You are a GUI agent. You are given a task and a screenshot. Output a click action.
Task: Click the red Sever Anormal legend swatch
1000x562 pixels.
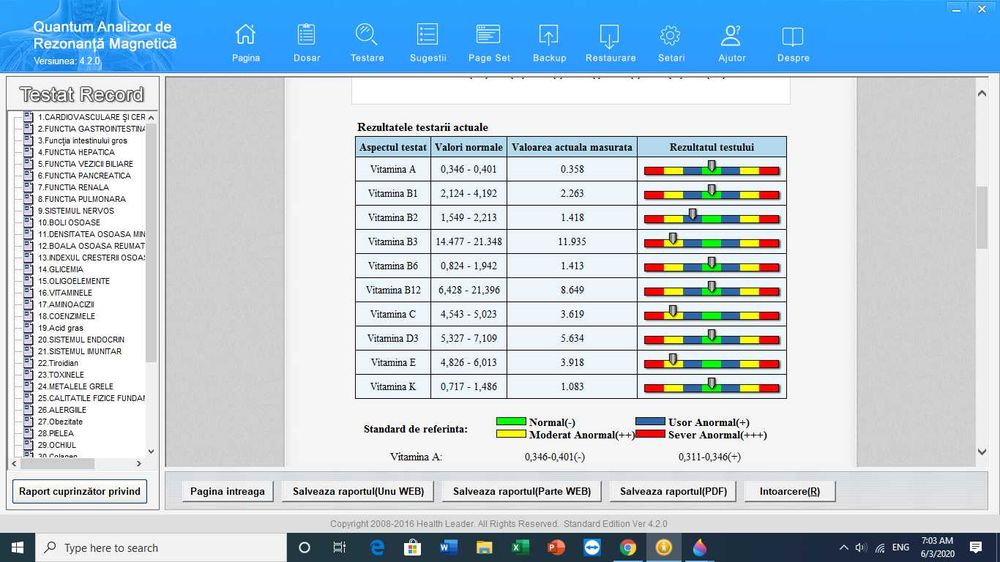[x=650, y=434]
